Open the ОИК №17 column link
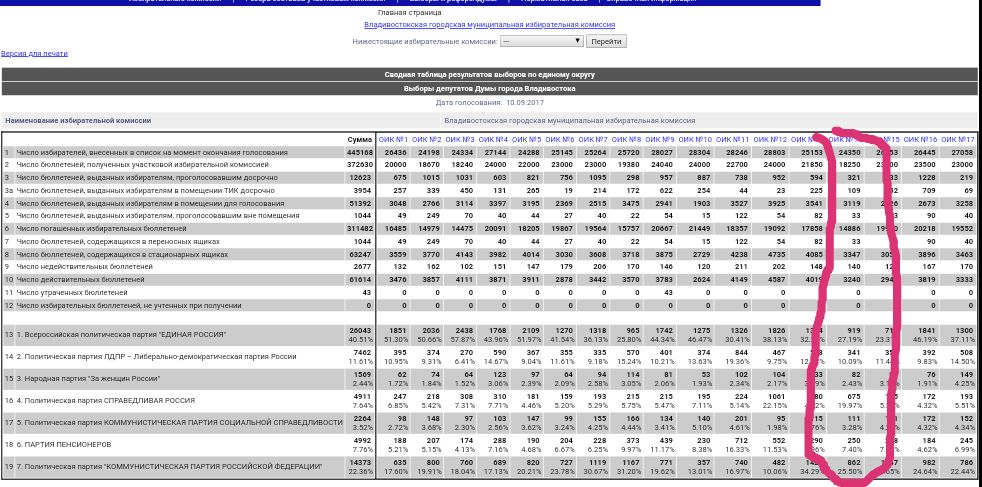Image resolution: width=982 pixels, height=487 pixels. pyautogui.click(x=958, y=140)
